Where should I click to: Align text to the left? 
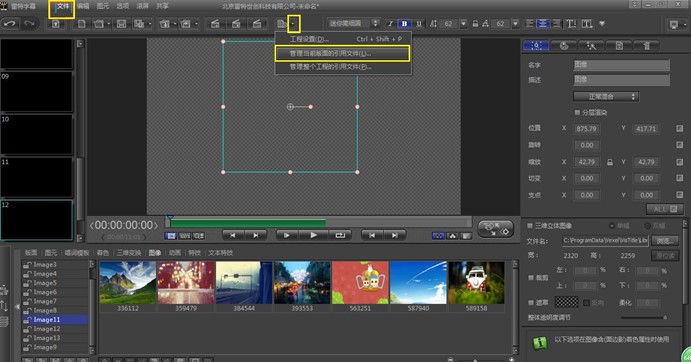coord(530,24)
